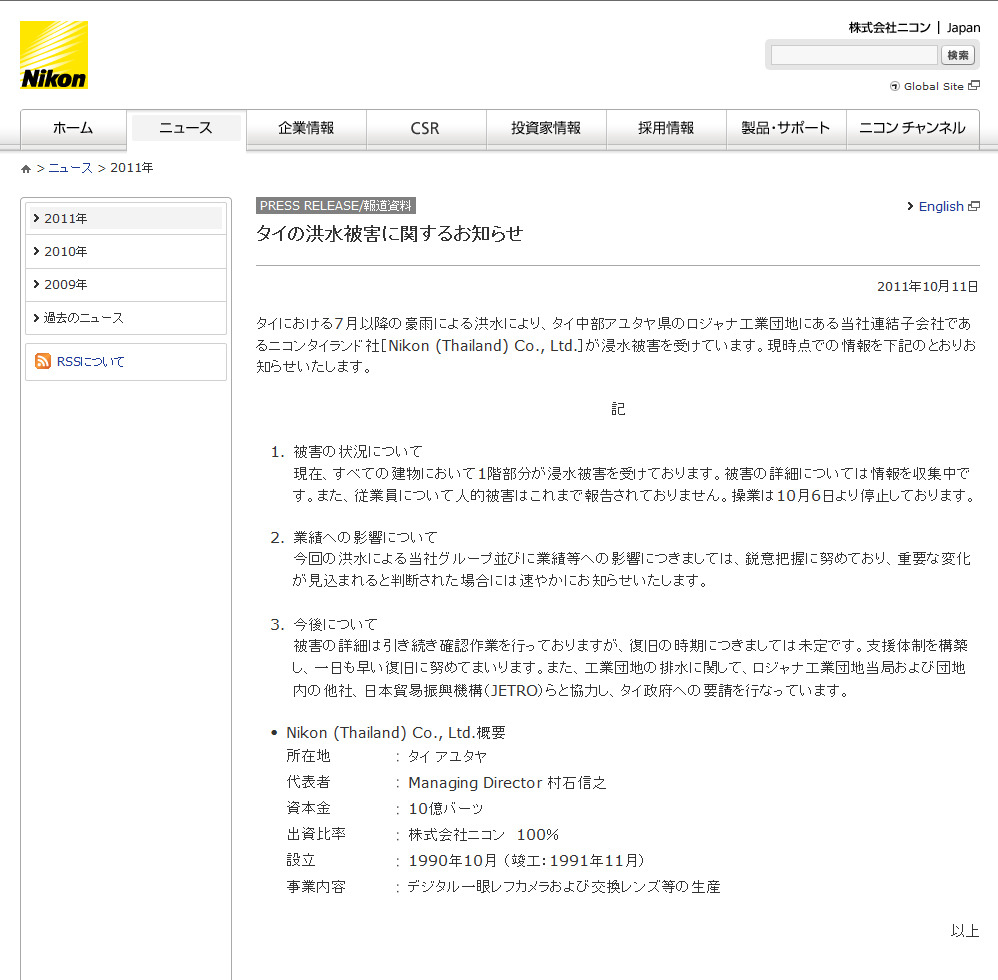Open the ニコン チャンネル navigation tab
This screenshot has height=980, width=998.
point(913,129)
